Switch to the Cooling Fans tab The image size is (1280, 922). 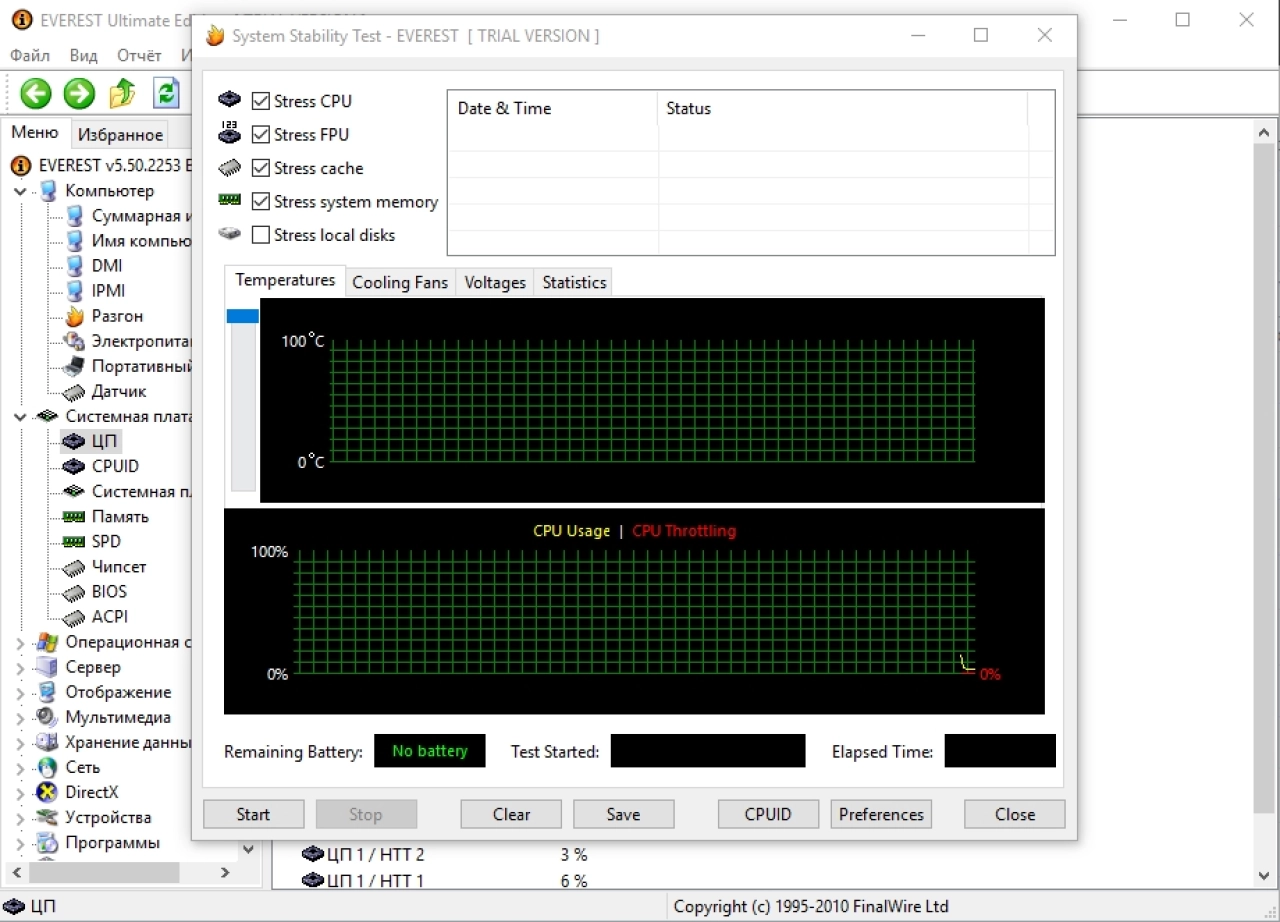400,282
